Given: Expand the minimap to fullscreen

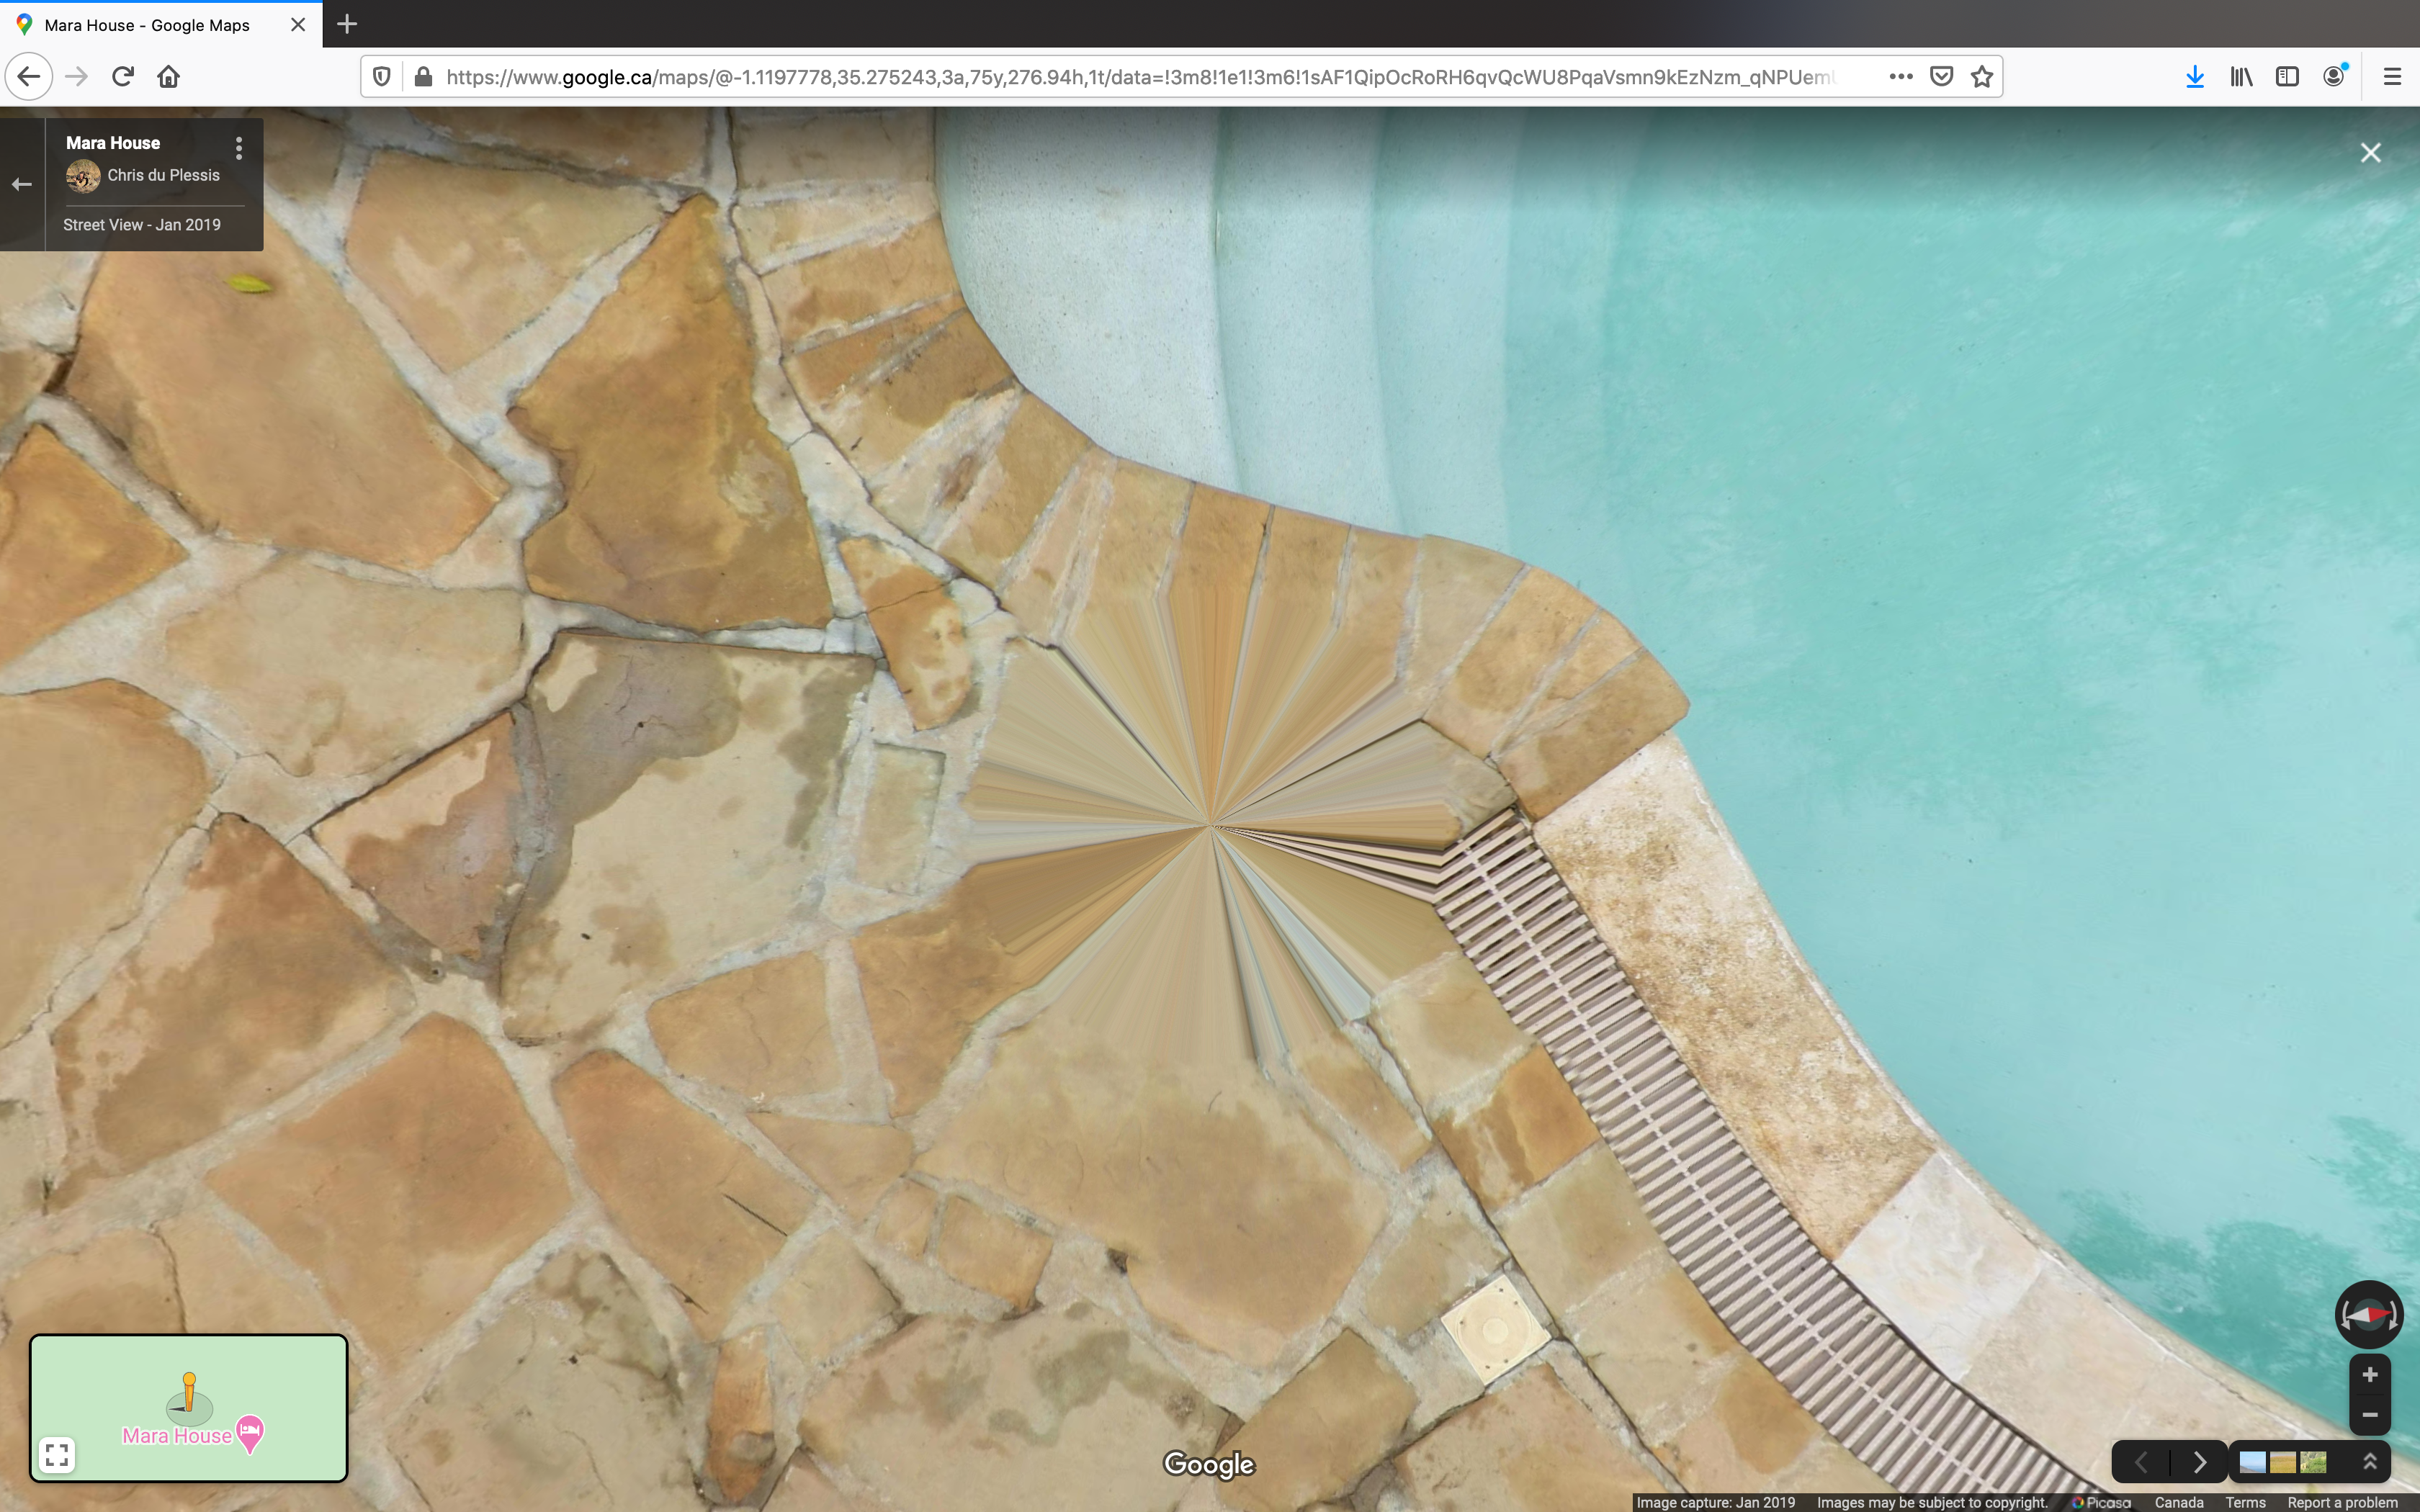Looking at the screenshot, I should 57,1454.
